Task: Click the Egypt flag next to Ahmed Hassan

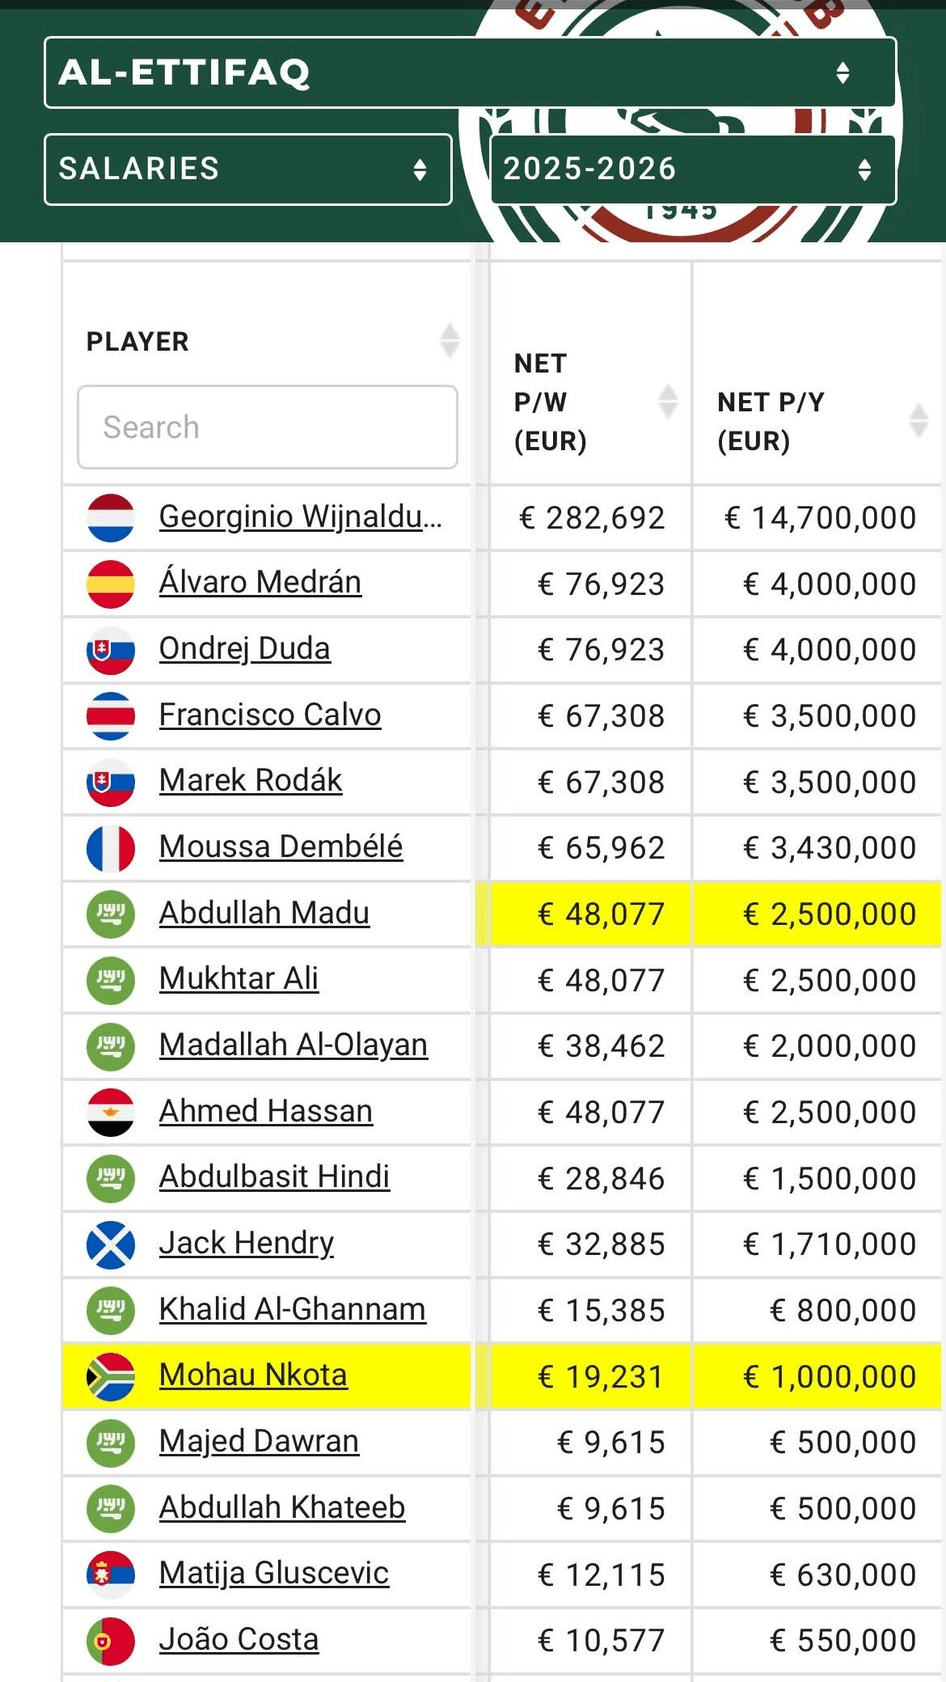Action: [110, 1112]
